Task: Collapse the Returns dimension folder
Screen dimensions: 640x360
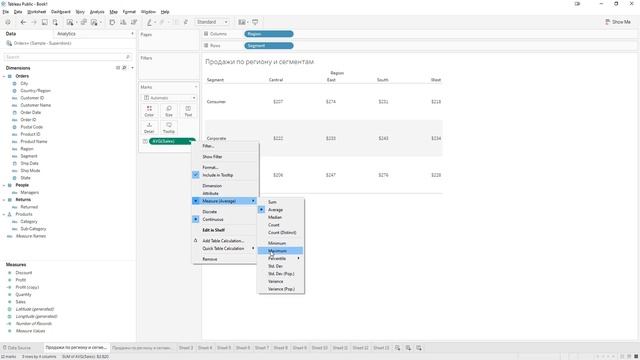Action: tap(4, 200)
